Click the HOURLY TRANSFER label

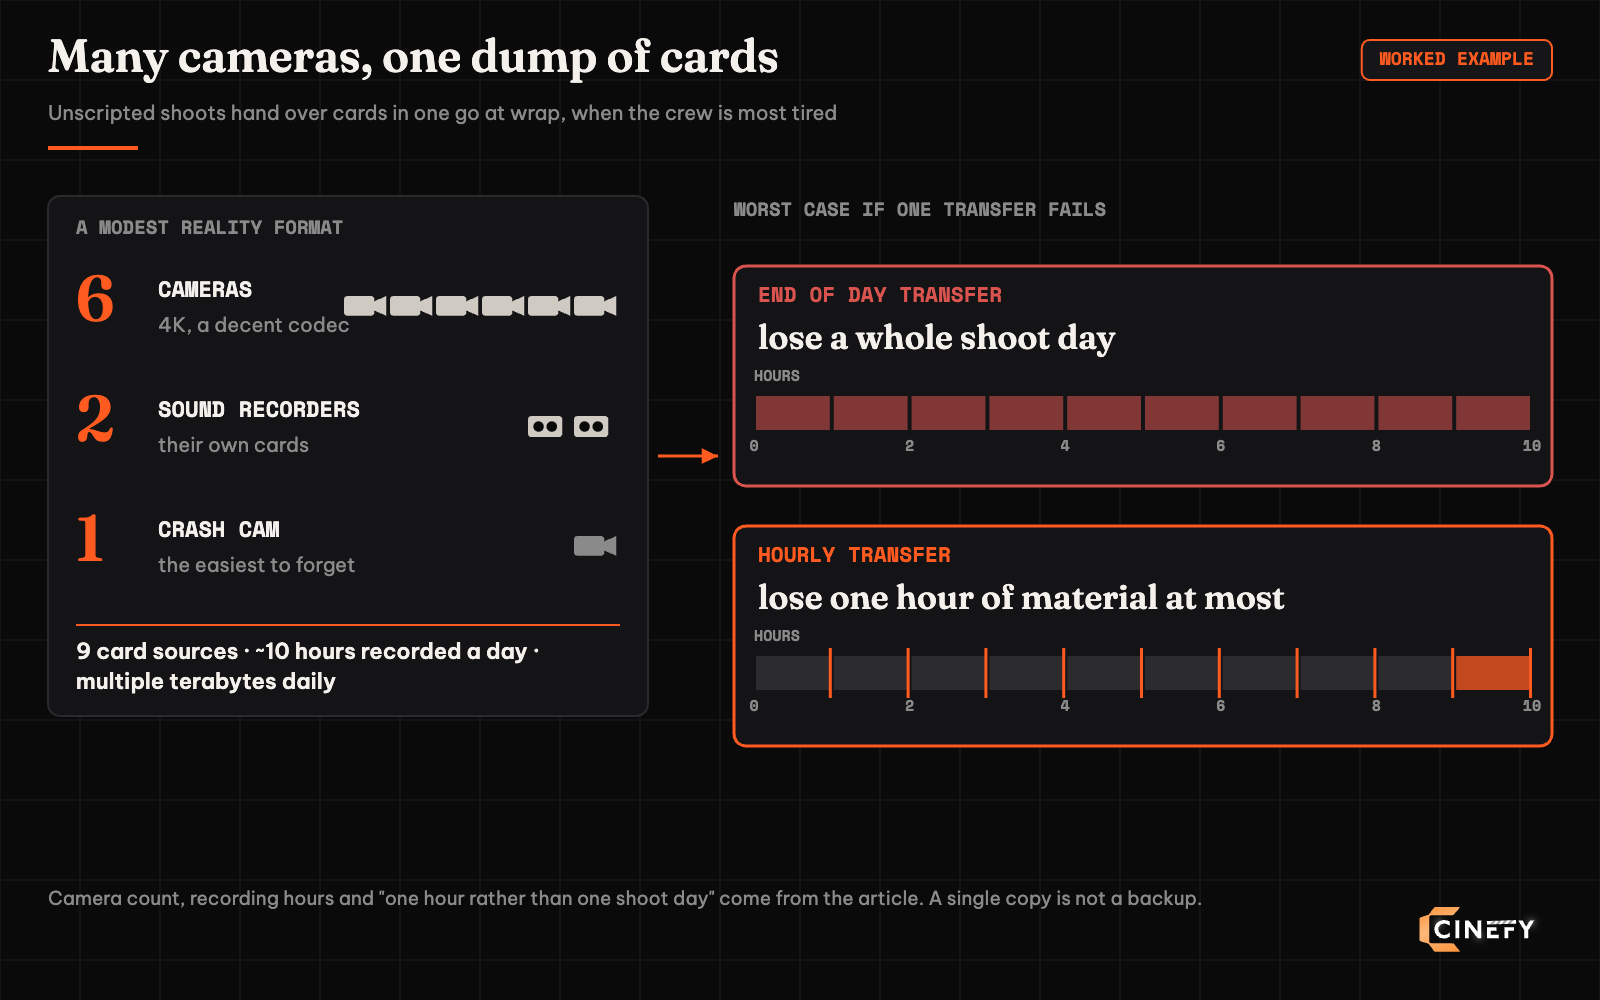[854, 555]
